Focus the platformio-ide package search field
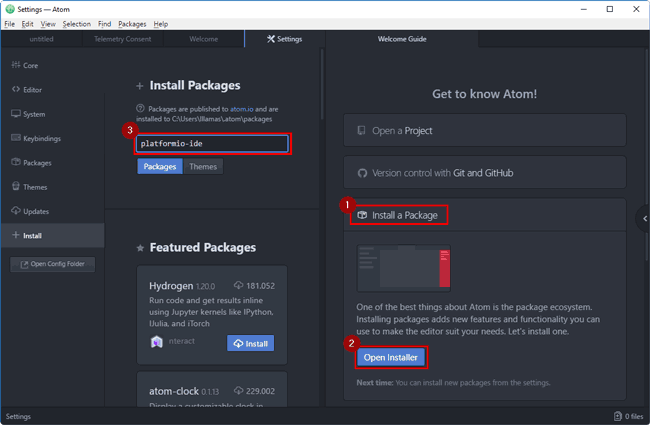Image resolution: width=650 pixels, height=425 pixels. tap(212, 143)
